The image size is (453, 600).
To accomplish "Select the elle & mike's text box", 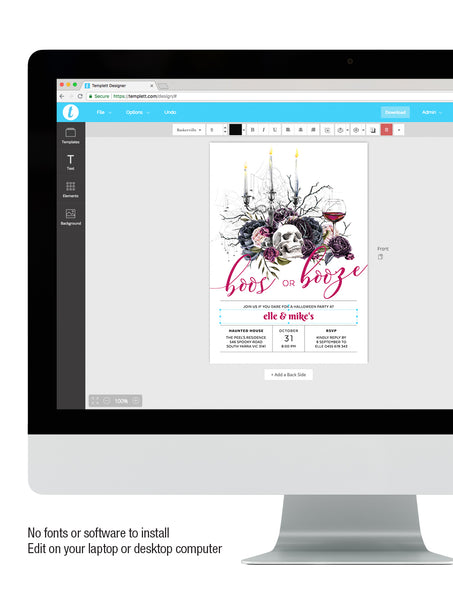I will (x=288, y=316).
